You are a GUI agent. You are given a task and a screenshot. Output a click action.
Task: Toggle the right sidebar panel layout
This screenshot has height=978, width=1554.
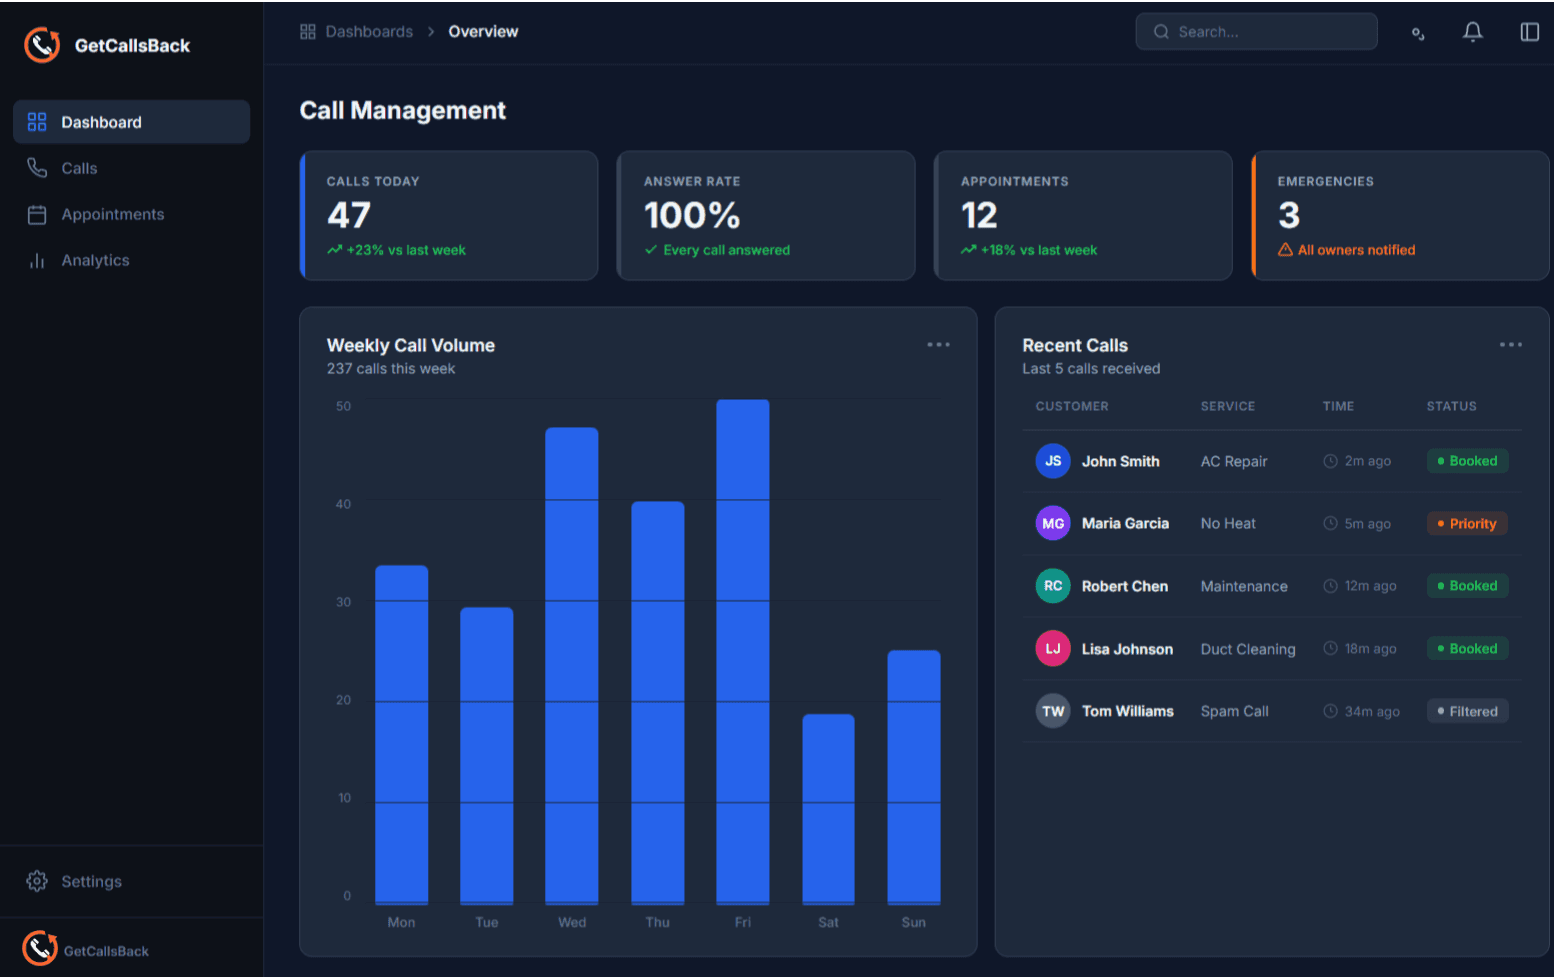(x=1530, y=31)
